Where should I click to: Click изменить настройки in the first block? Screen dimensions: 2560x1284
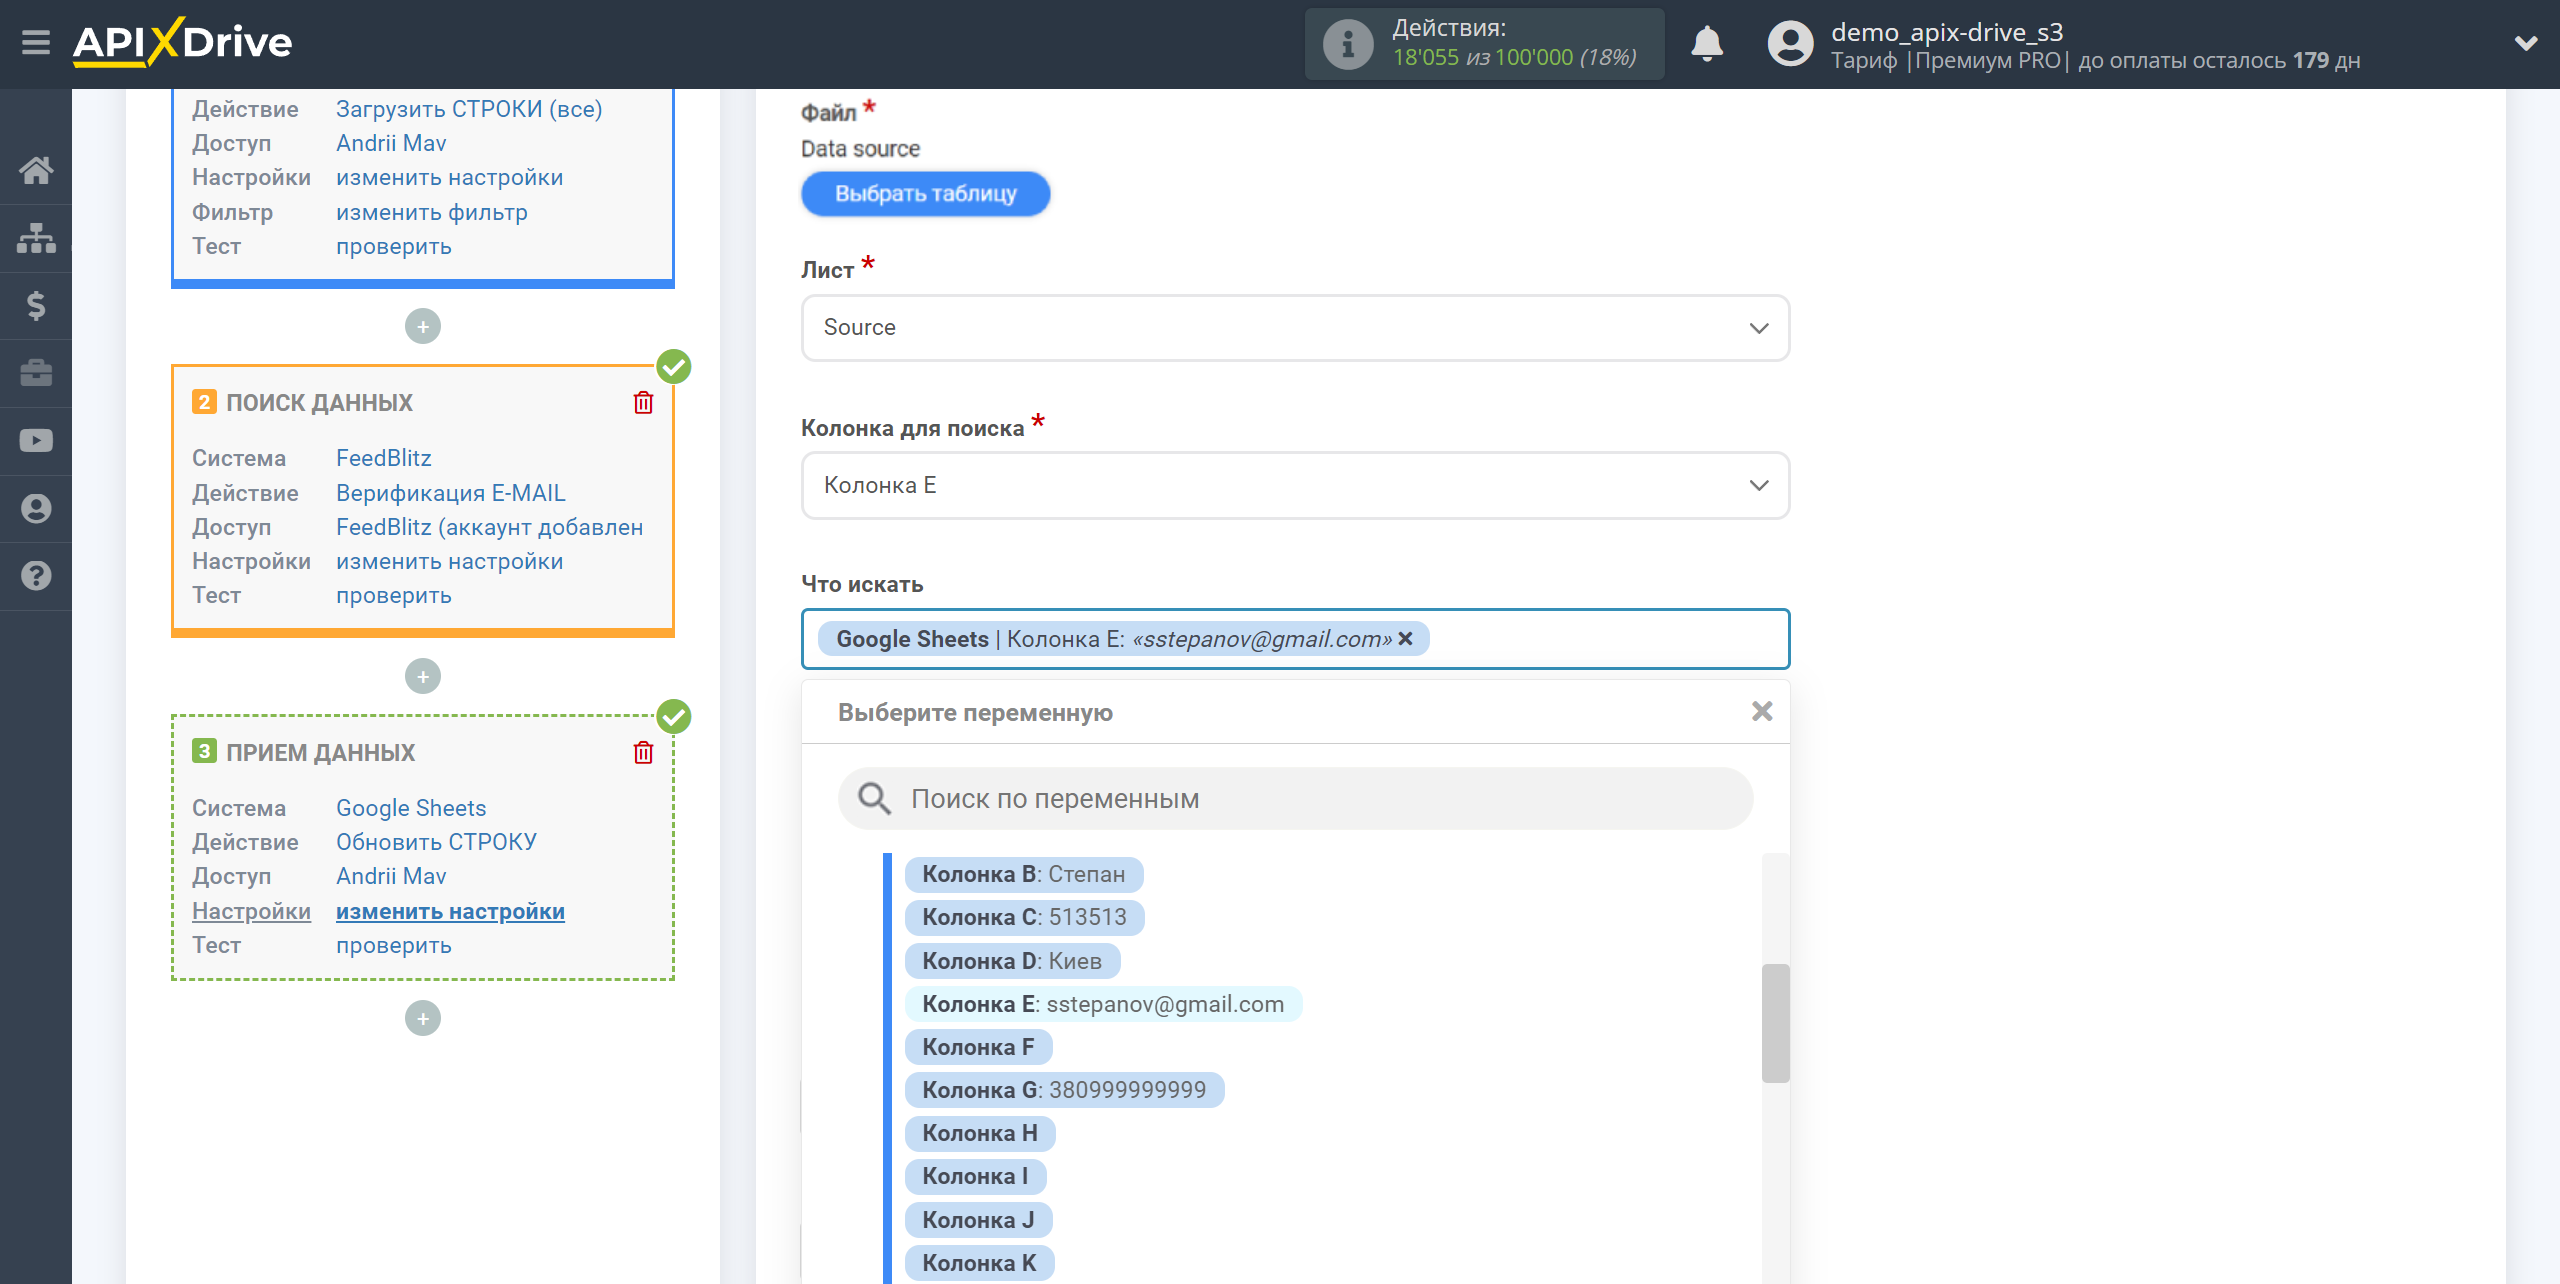pyautogui.click(x=450, y=177)
